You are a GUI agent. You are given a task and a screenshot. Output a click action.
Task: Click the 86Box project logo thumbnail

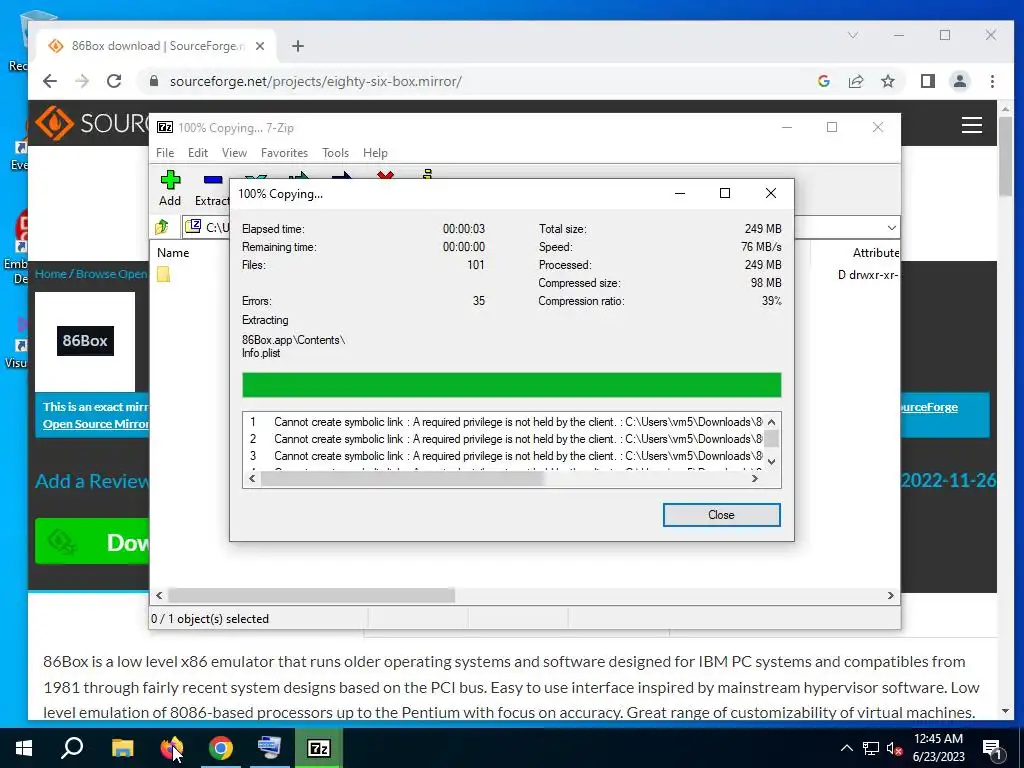click(x=85, y=341)
